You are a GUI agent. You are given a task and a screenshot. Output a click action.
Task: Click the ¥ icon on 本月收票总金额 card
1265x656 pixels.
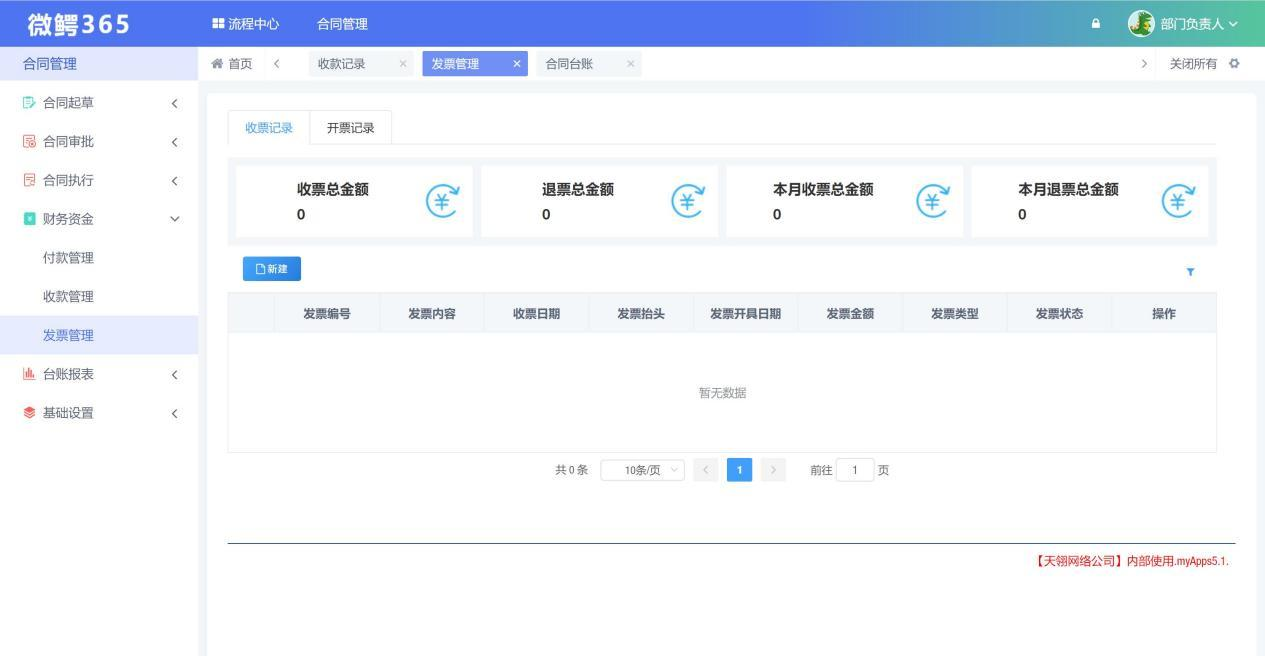click(x=930, y=201)
